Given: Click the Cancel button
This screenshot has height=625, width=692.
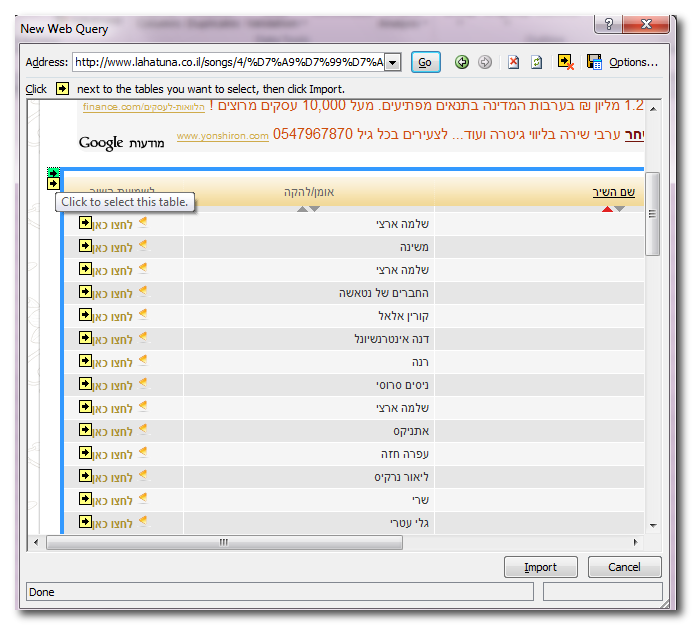Looking at the screenshot, I should coord(624,567).
